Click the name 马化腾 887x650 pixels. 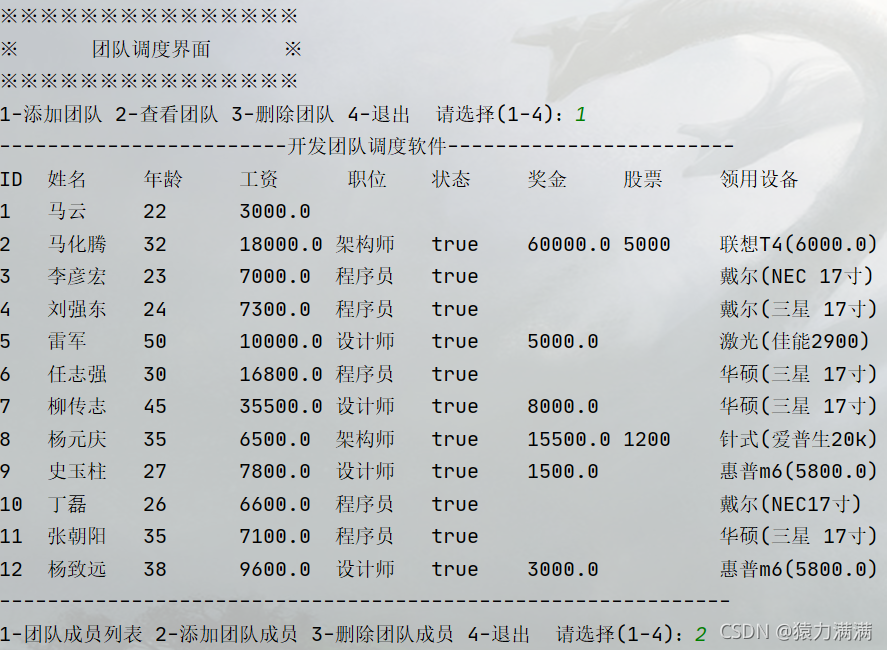pyautogui.click(x=77, y=244)
